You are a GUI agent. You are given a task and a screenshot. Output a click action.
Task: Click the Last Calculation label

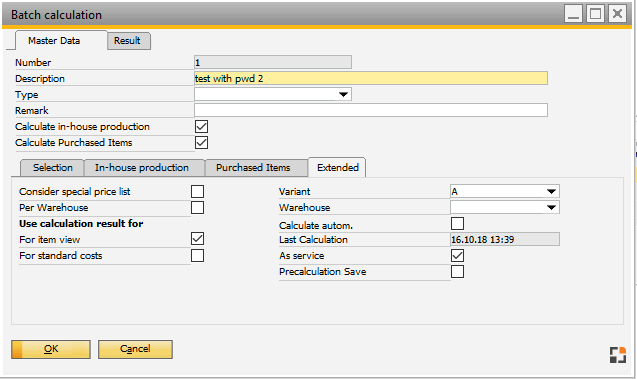[x=313, y=239]
